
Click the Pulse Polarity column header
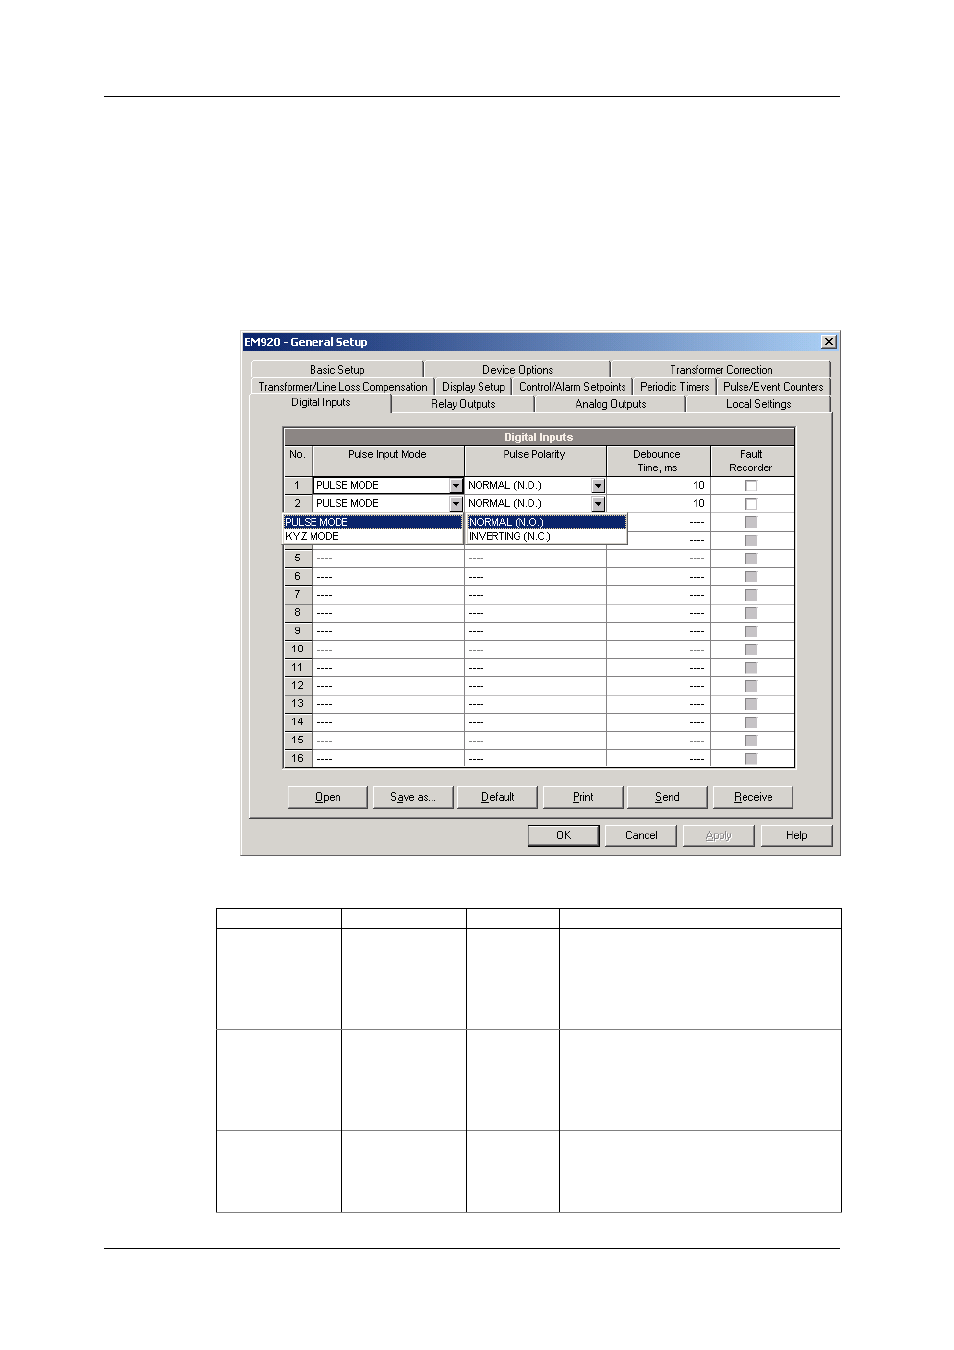pyautogui.click(x=535, y=461)
